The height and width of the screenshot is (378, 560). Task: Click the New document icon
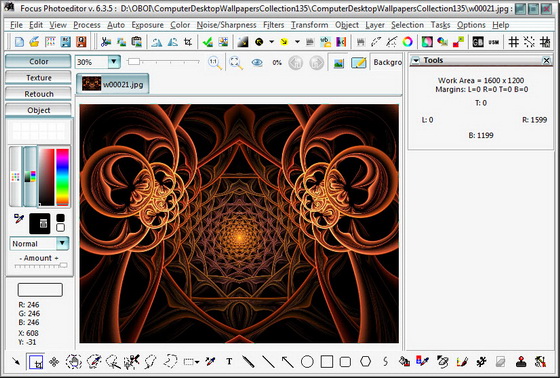pyautogui.click(x=19, y=42)
